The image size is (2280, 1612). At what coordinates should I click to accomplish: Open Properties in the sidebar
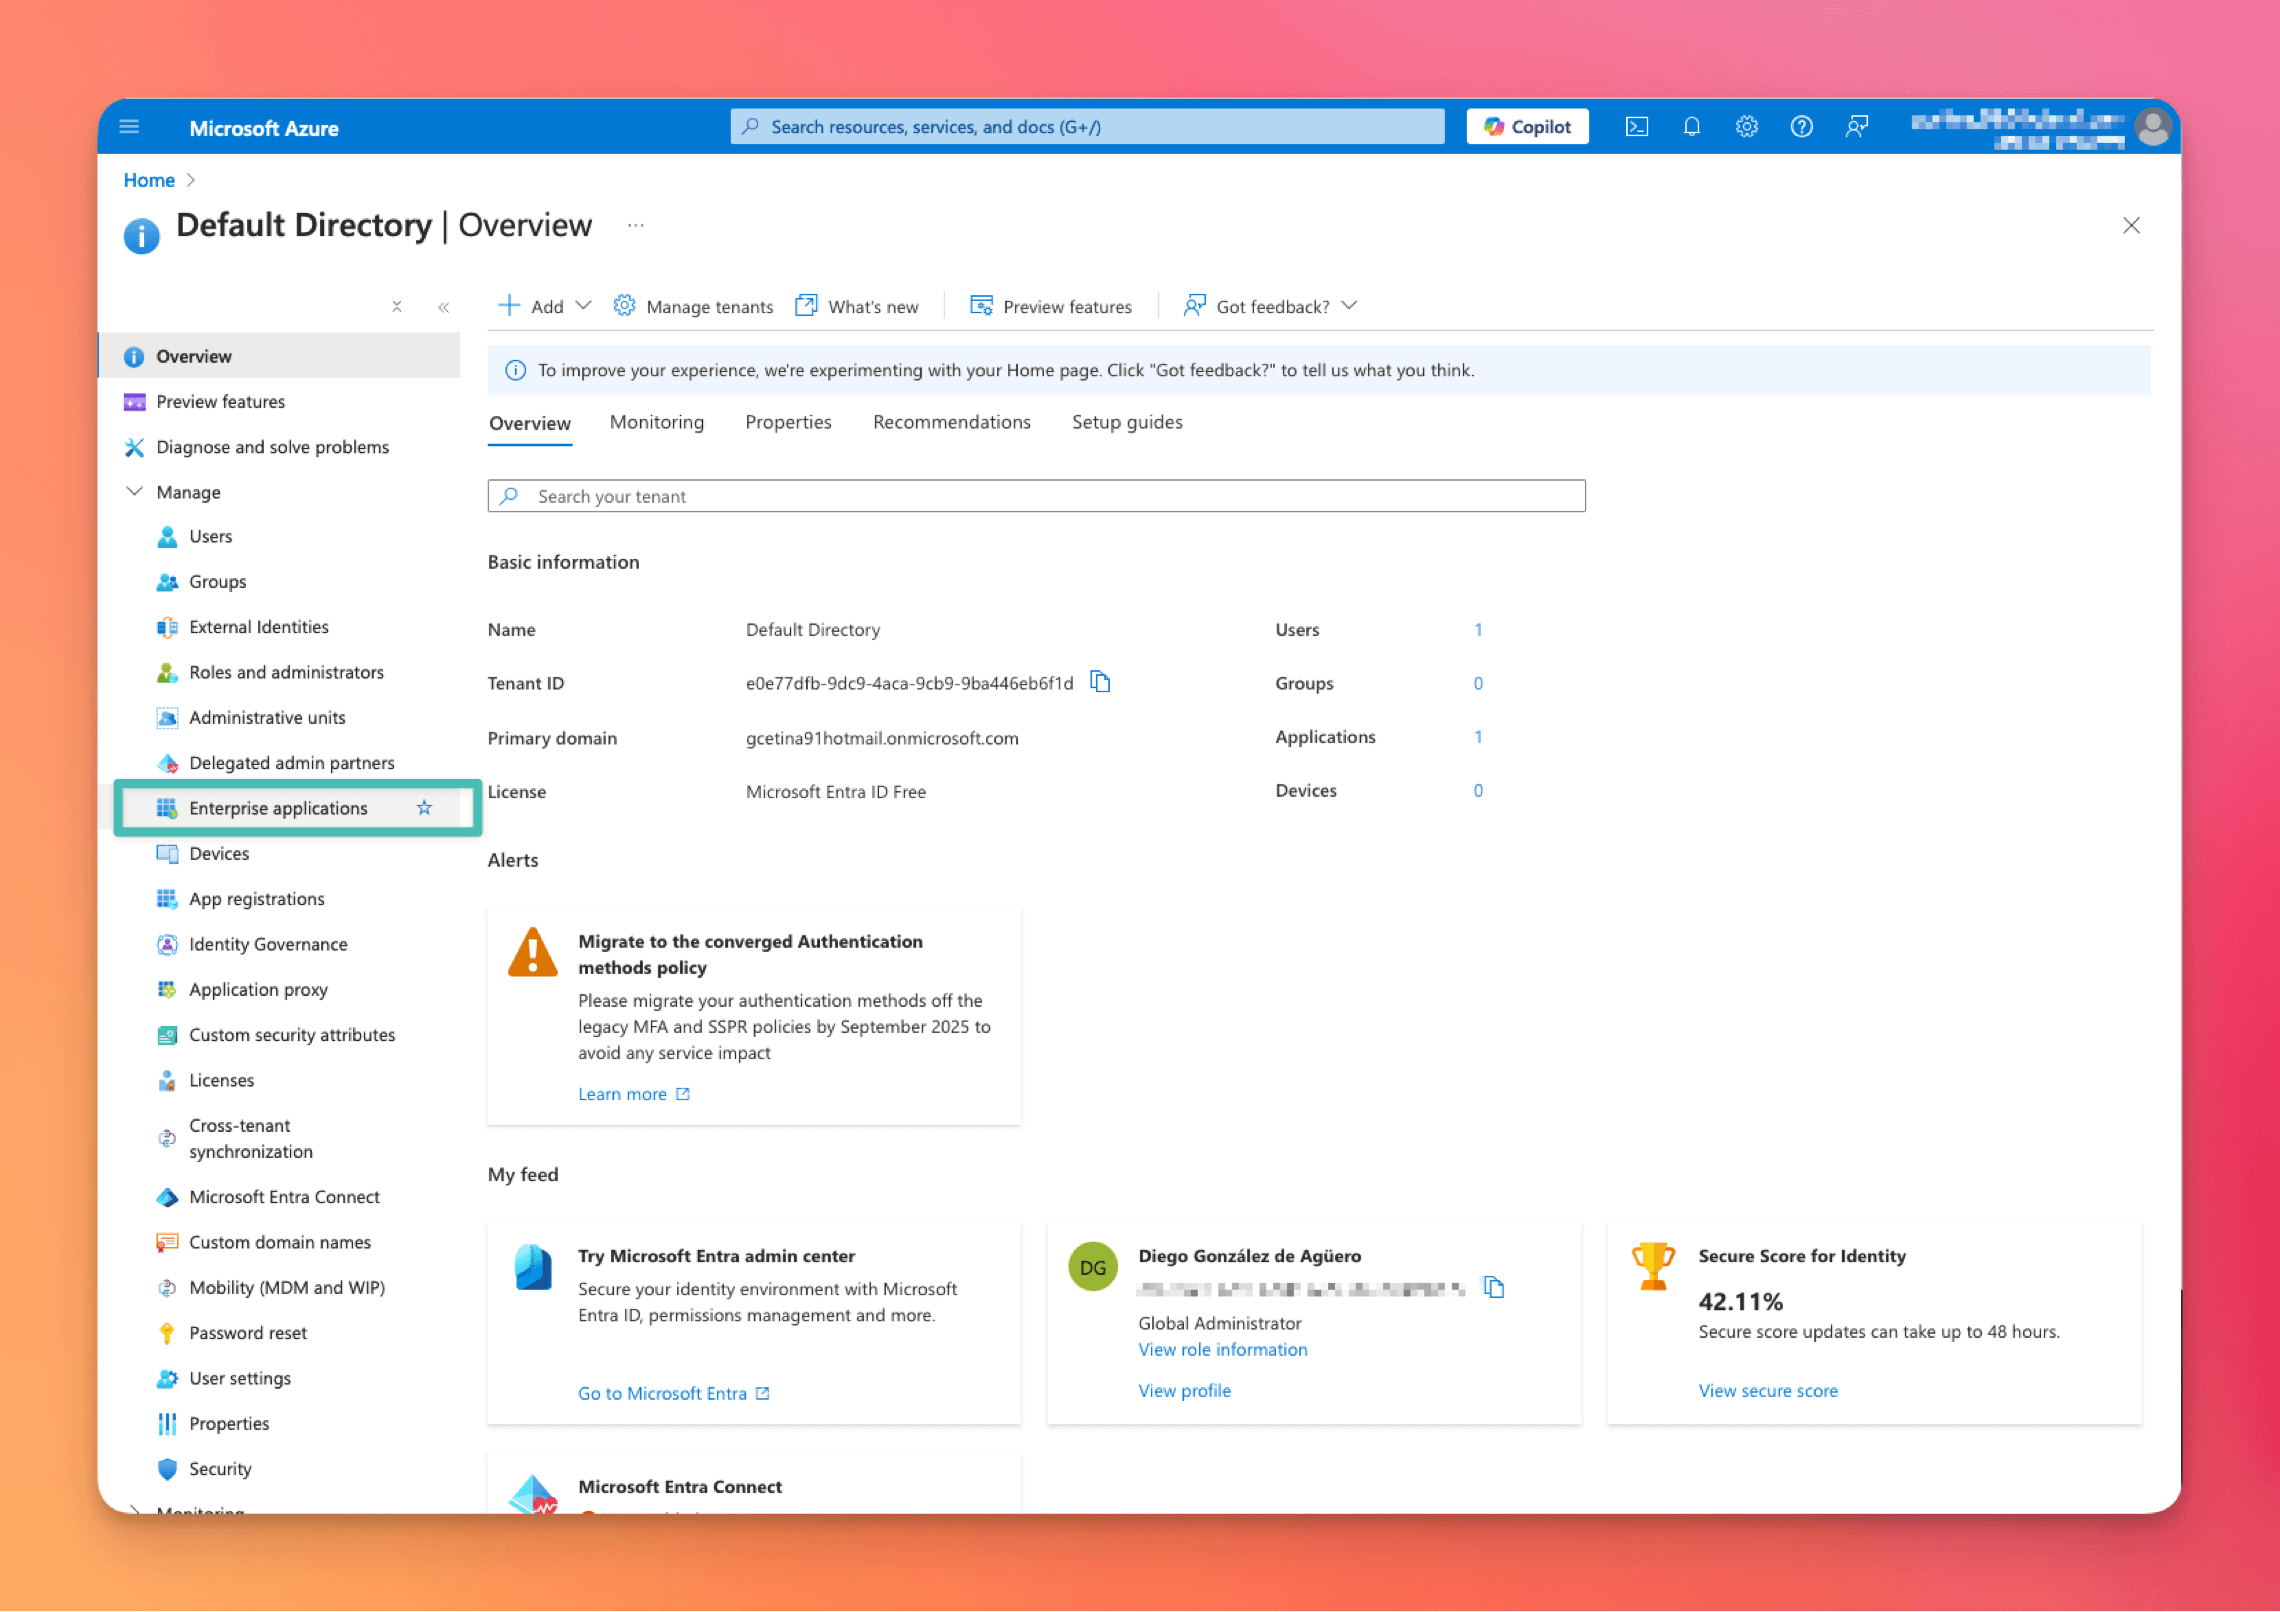(x=229, y=1423)
